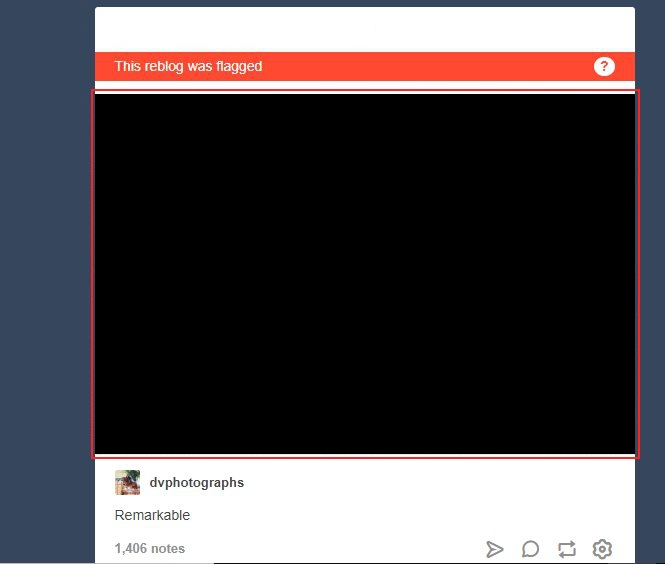Open replies with the speech bubble icon

530,549
